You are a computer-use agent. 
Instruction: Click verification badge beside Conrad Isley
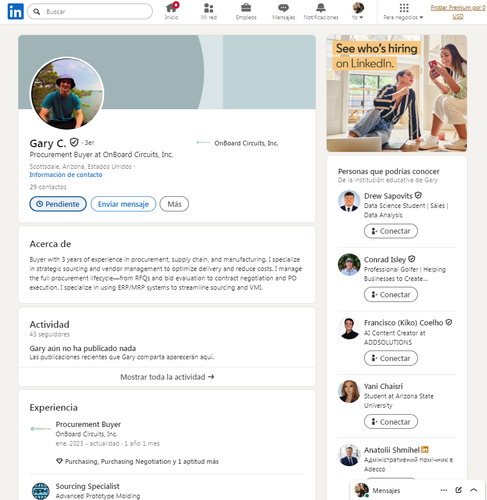tap(412, 259)
